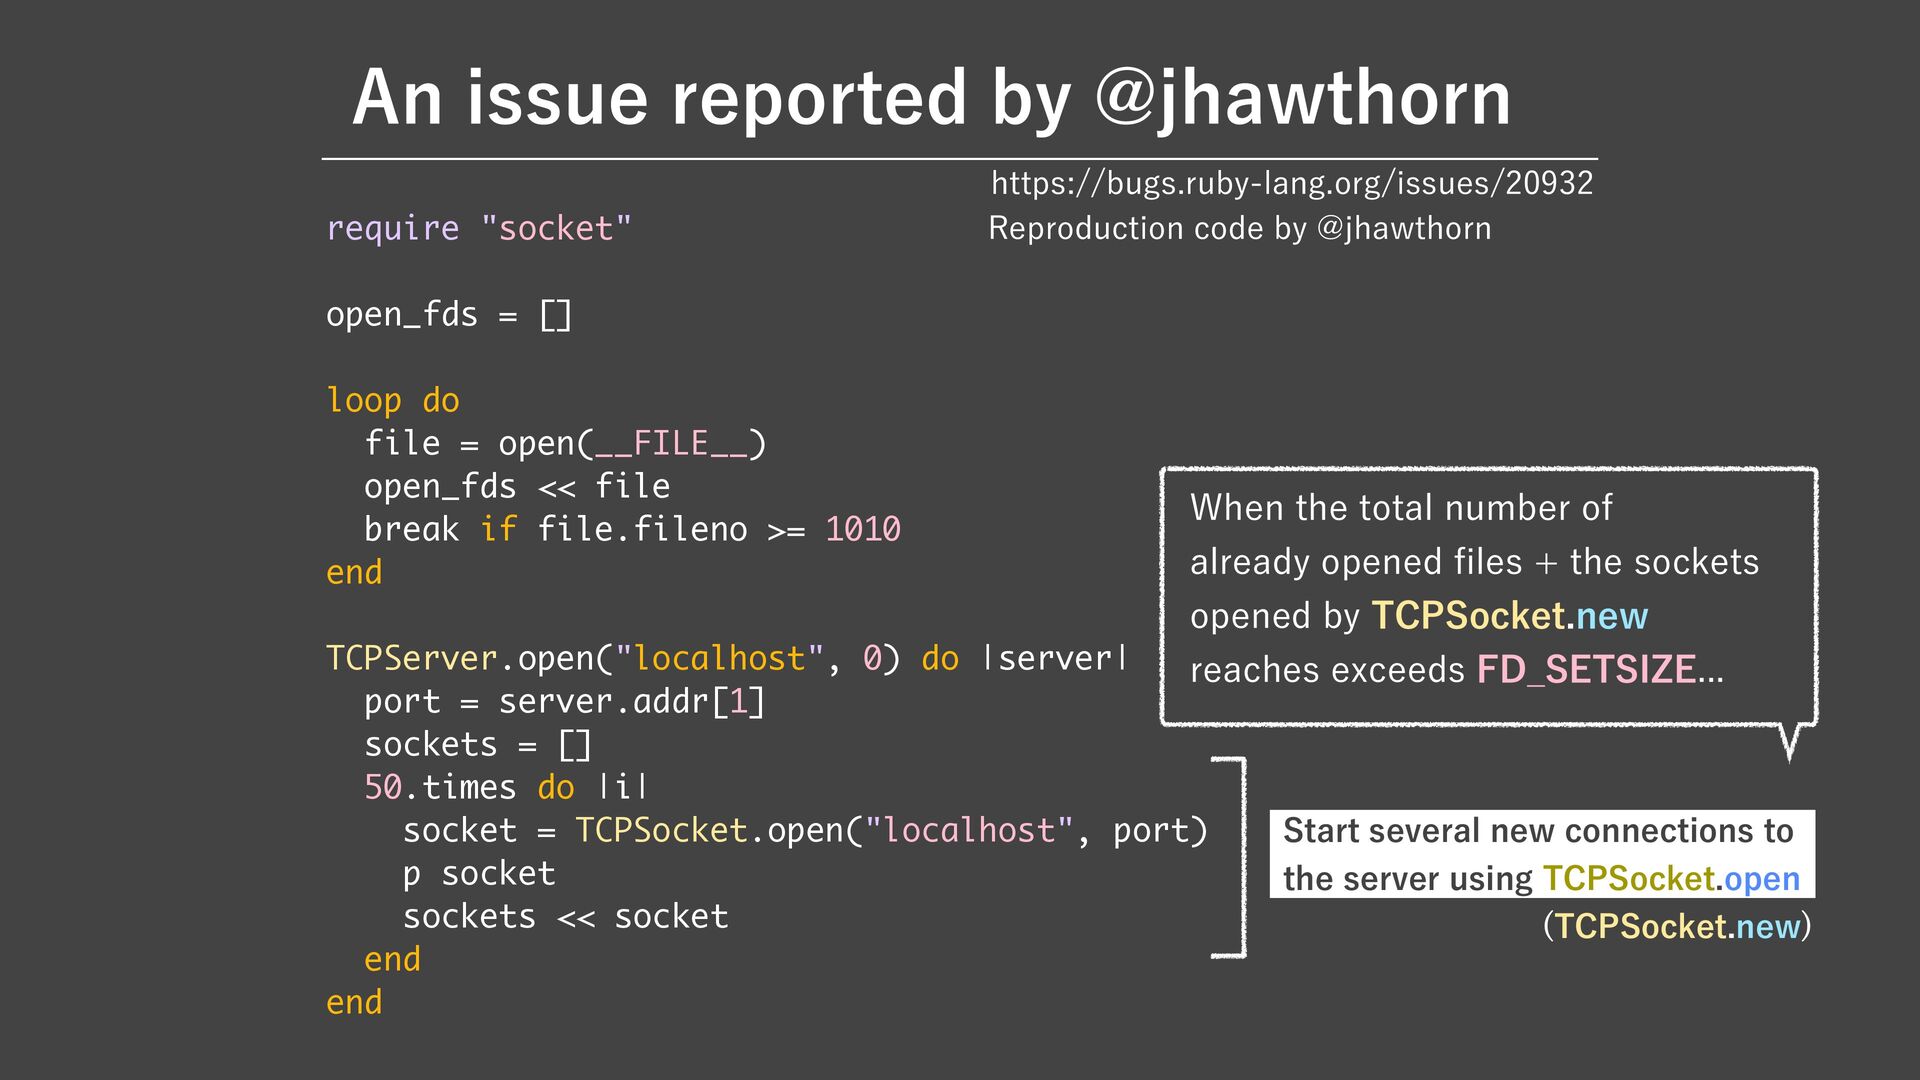Click the TCPSocket.open("localhost", port) call

[890, 830]
